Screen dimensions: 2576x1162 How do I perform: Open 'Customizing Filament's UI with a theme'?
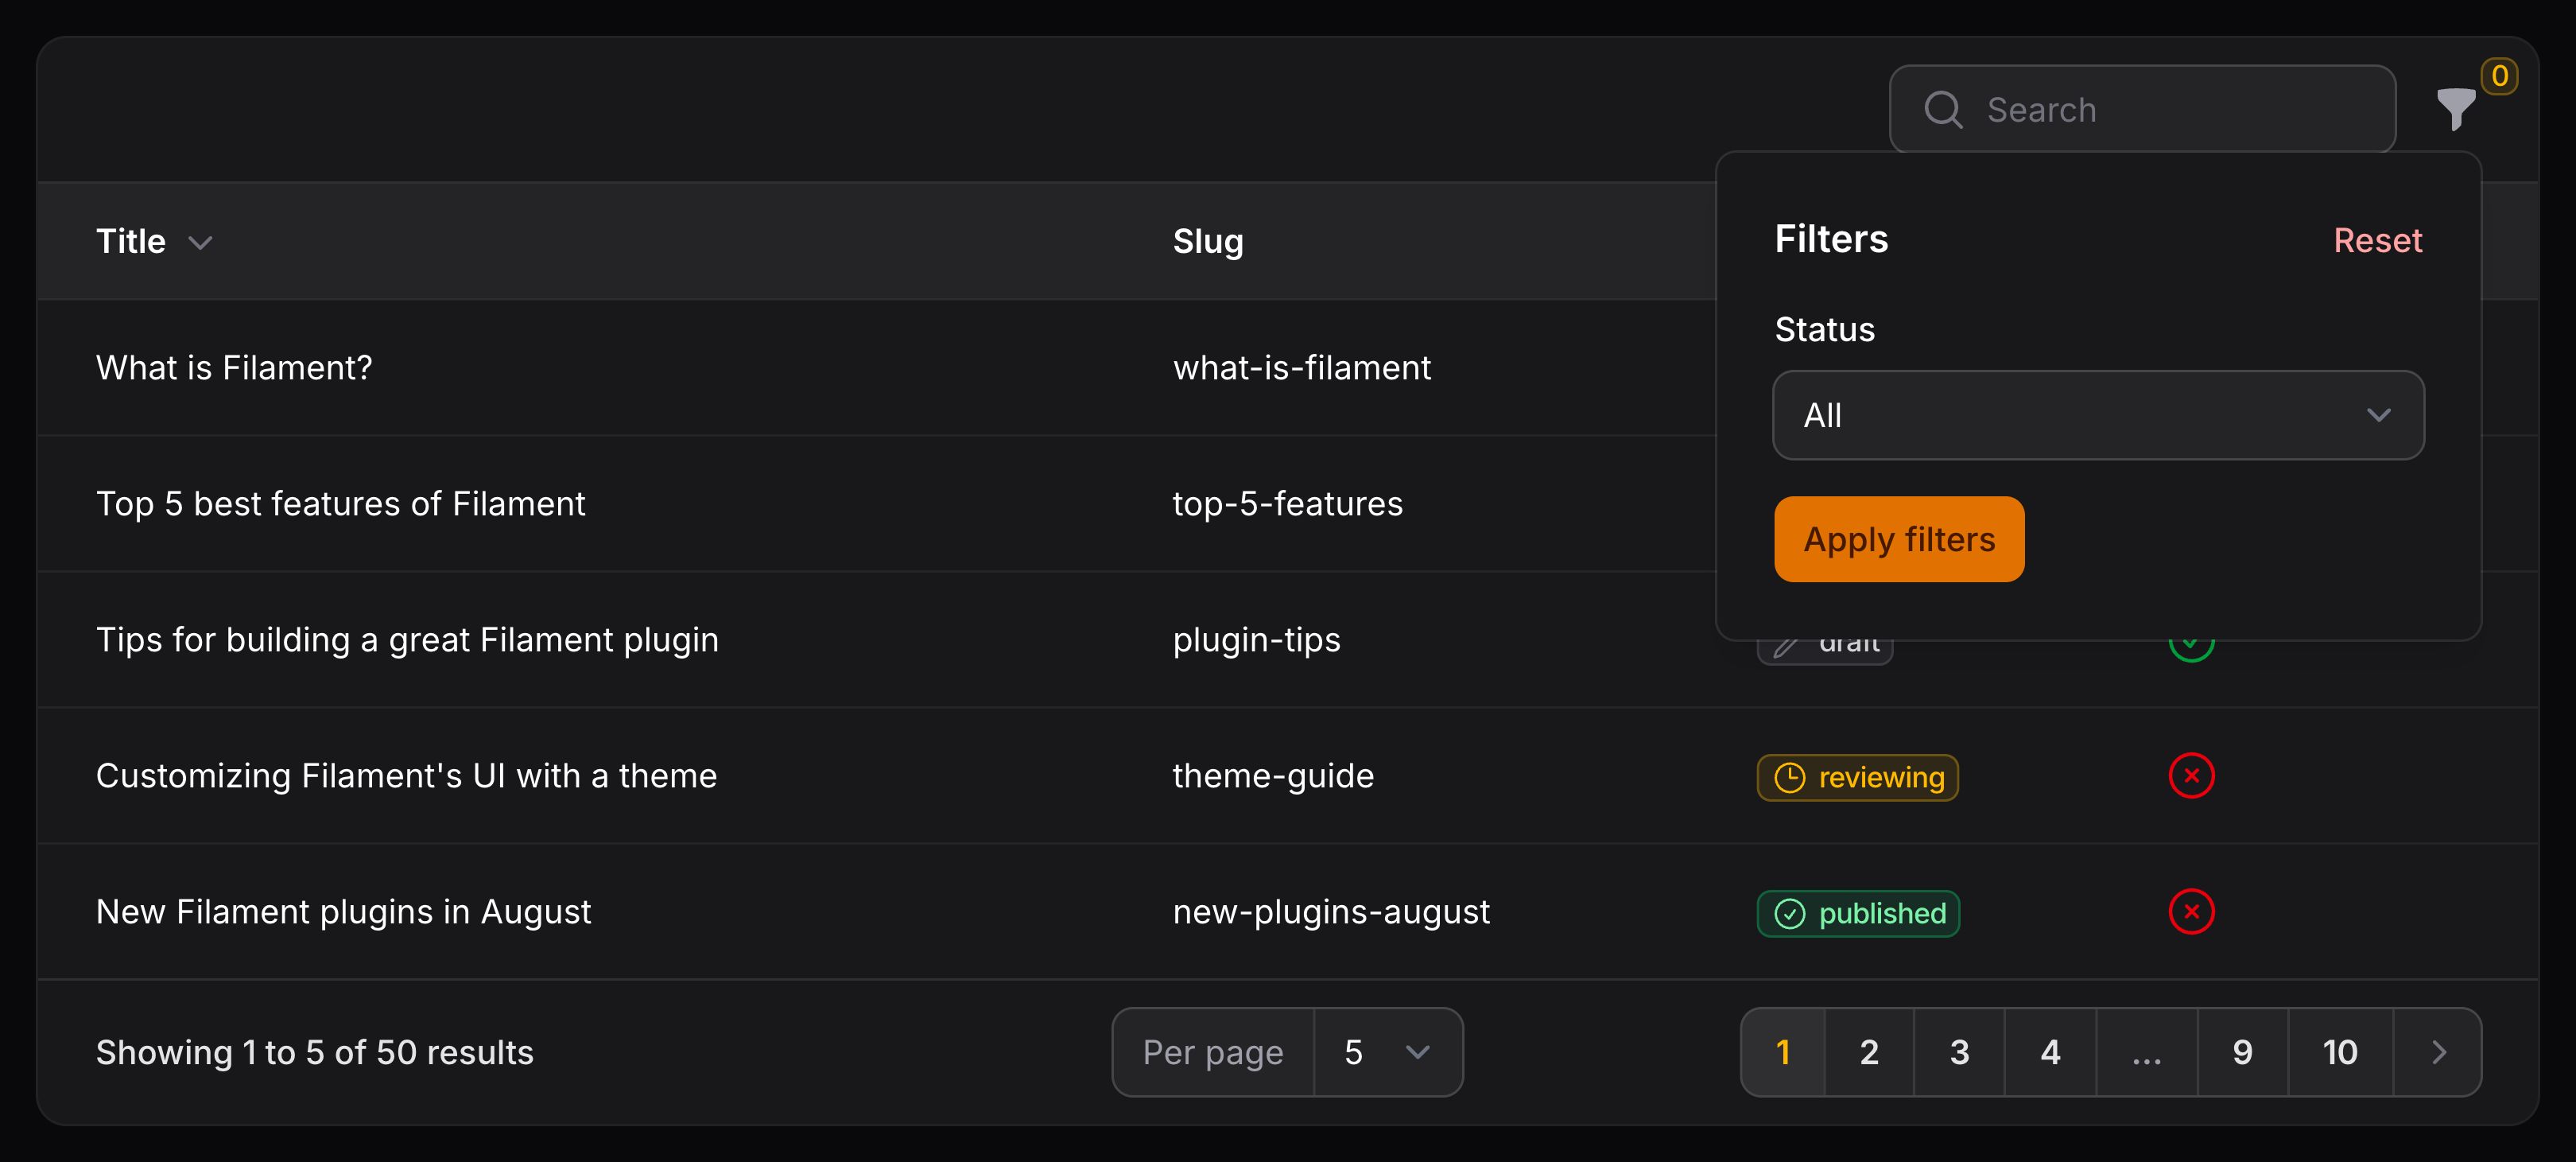[x=406, y=776]
